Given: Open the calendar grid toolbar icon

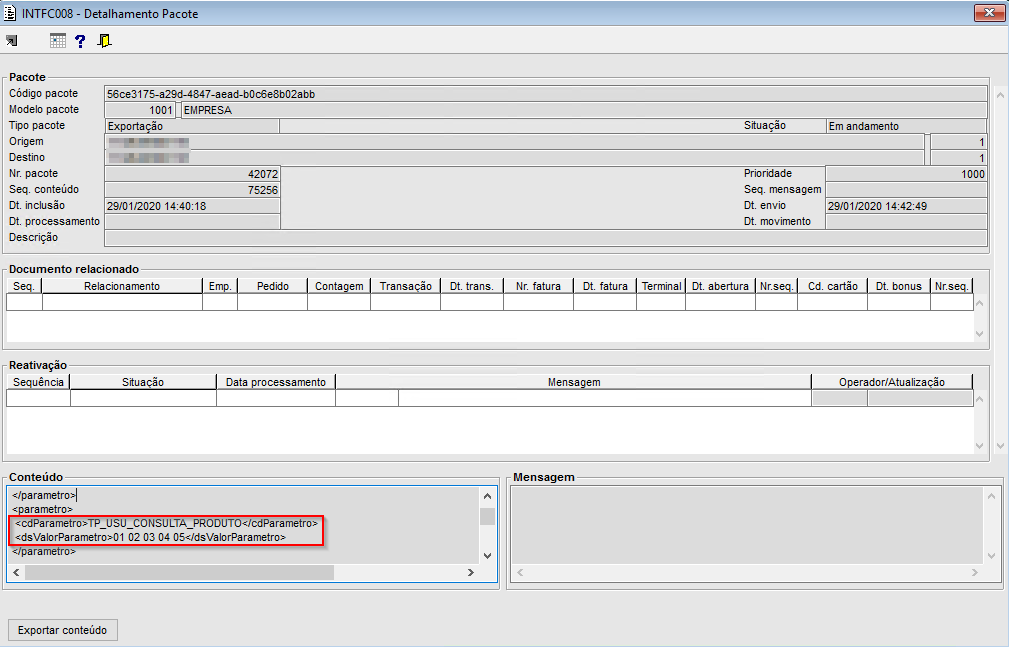Looking at the screenshot, I should click(x=57, y=41).
